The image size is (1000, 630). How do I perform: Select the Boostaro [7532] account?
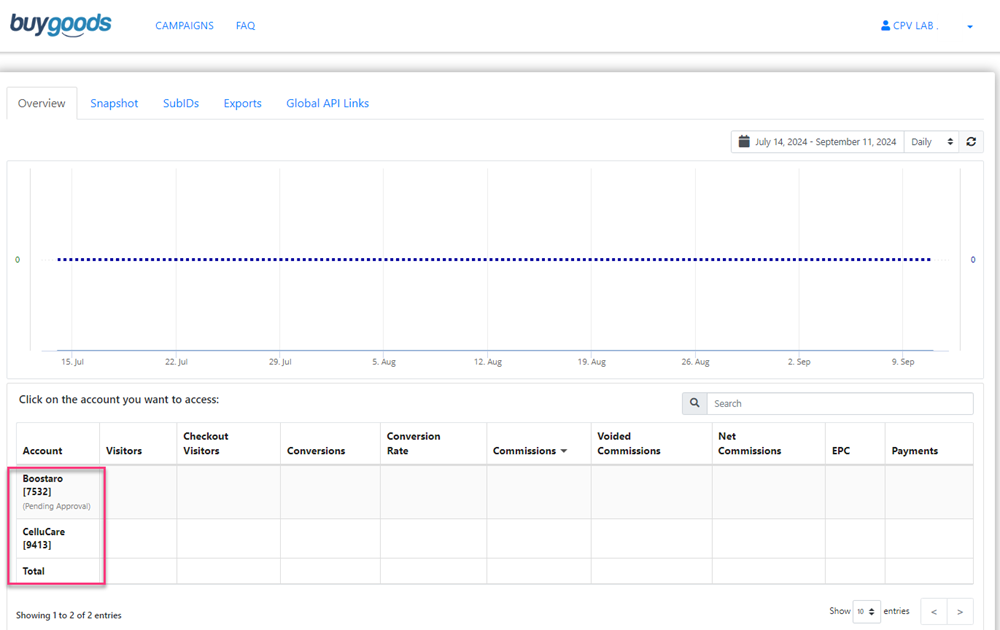tap(43, 485)
